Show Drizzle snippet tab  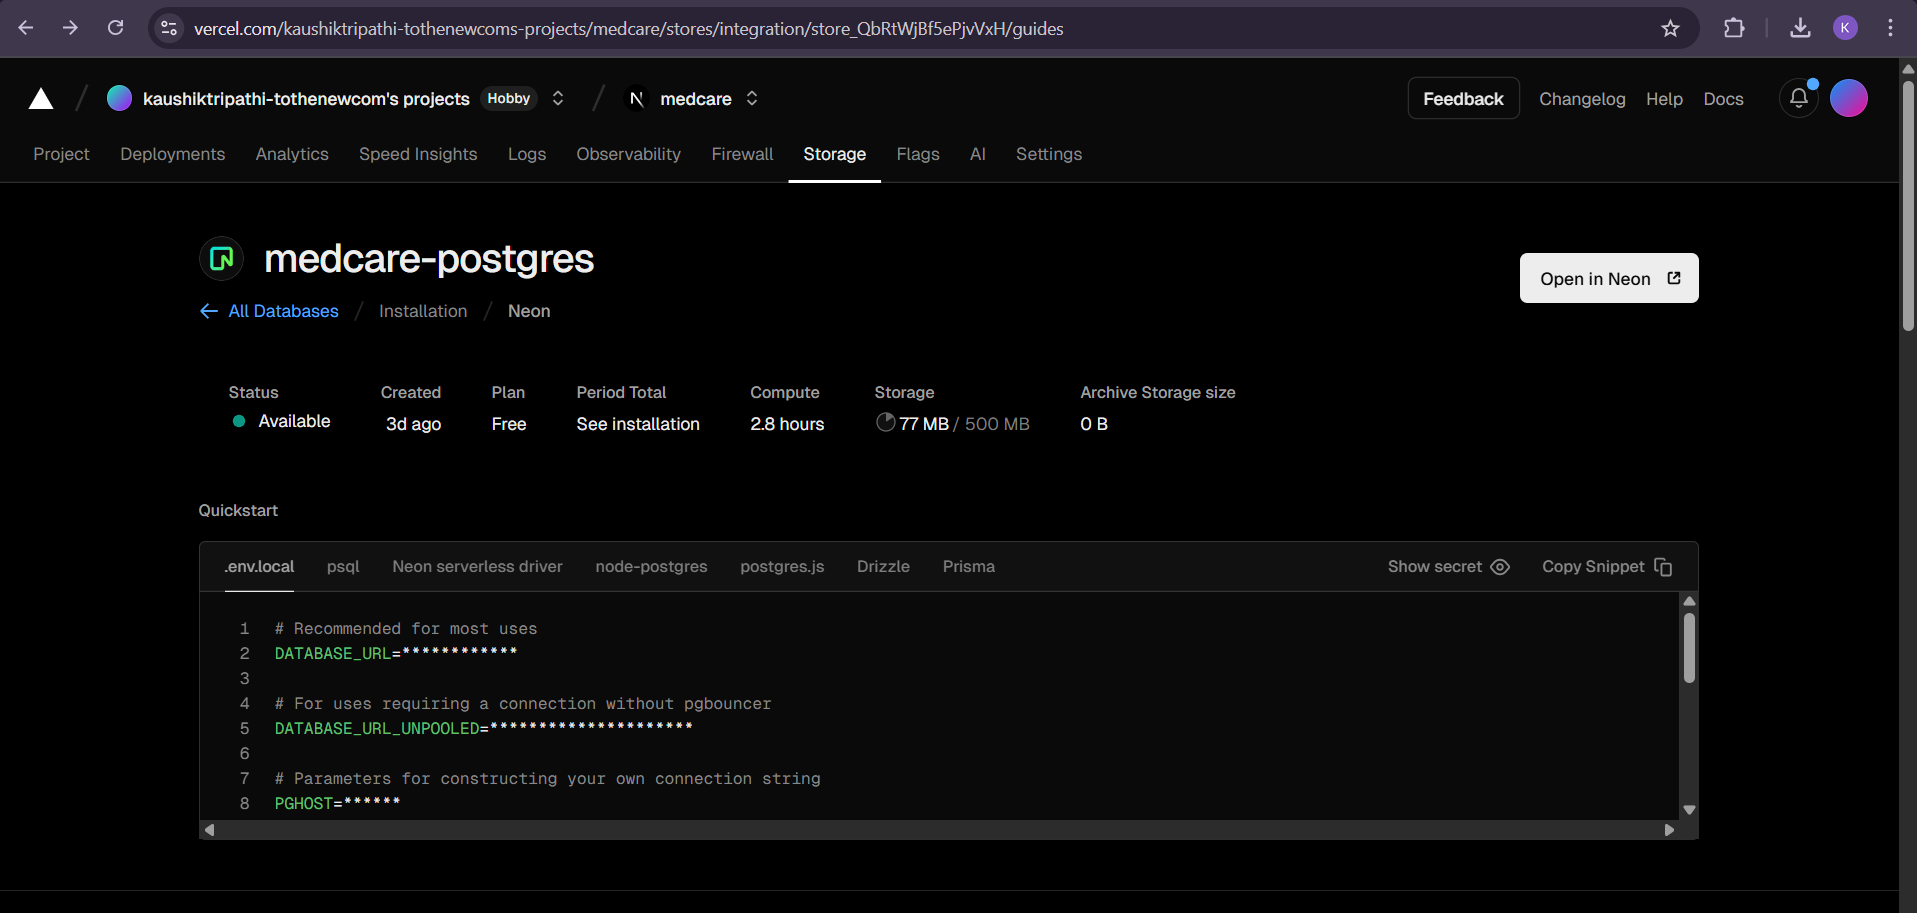[883, 567]
